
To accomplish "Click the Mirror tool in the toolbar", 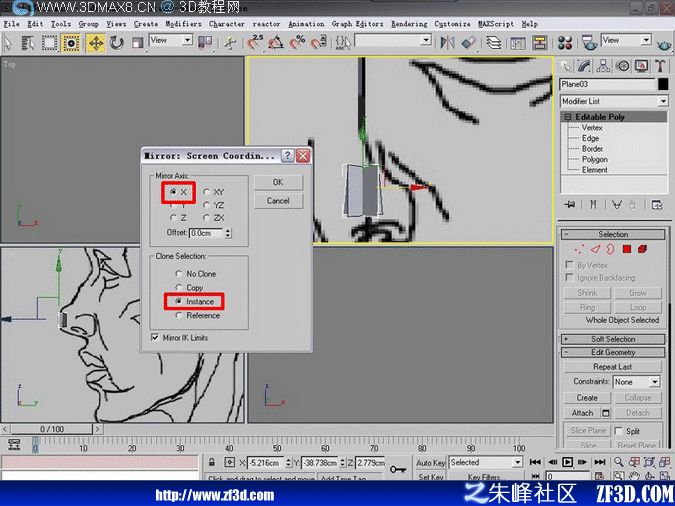I will (448, 42).
